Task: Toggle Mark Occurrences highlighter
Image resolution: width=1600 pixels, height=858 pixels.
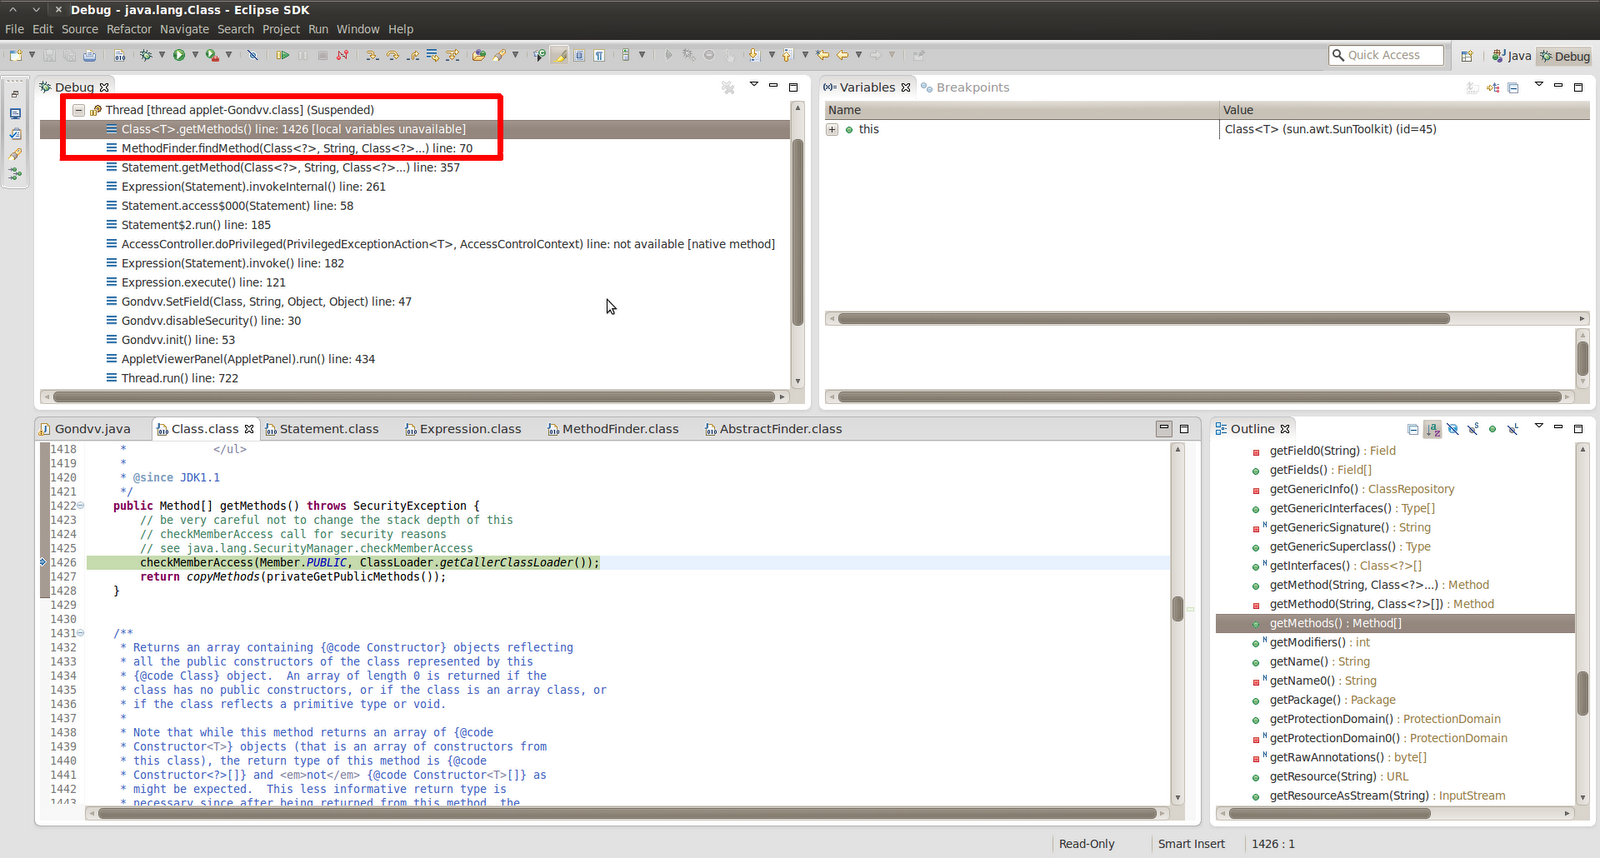Action: [561, 55]
